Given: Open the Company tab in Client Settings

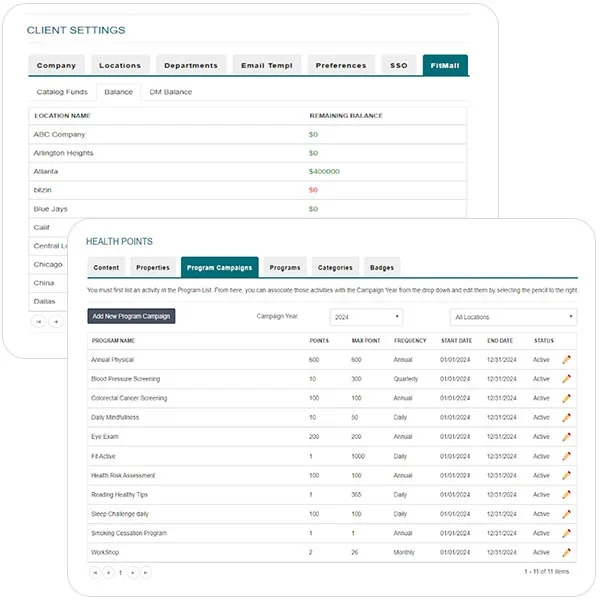Looking at the screenshot, I should click(56, 65).
